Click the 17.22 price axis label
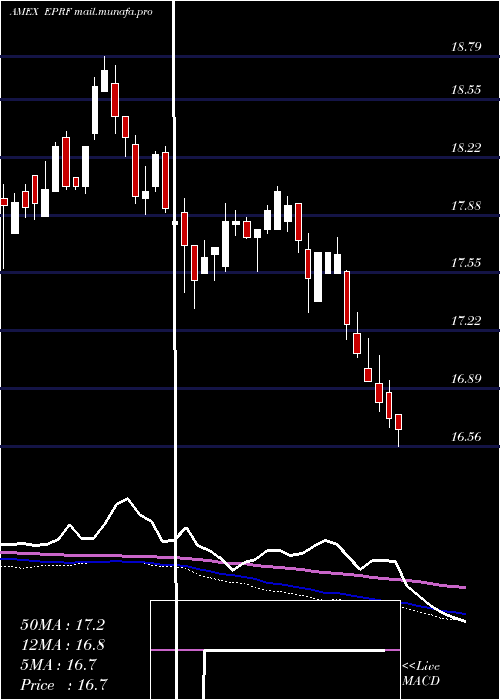Image resolution: width=500 pixels, height=700 pixels. click(x=466, y=321)
